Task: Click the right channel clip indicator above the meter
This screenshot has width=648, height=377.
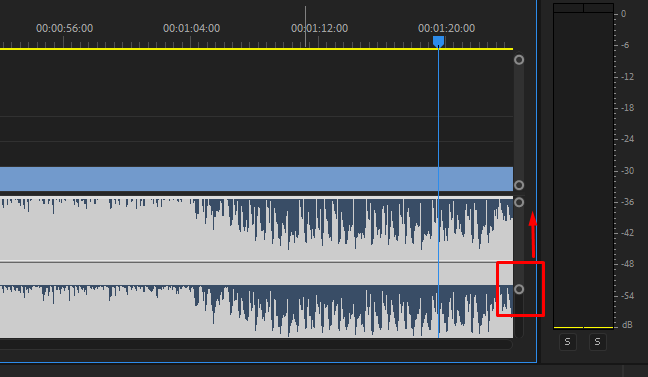Action: (x=598, y=8)
